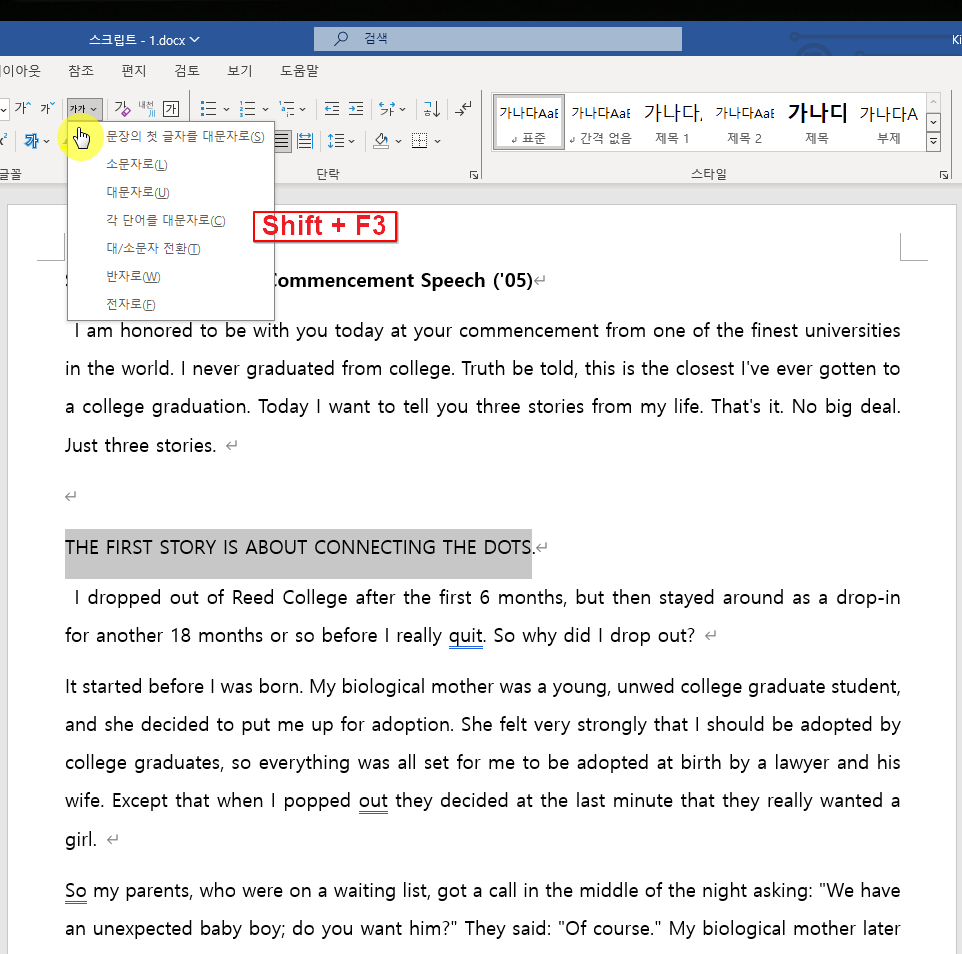Screen dimensions: 962x954
Task: Choose 반자로 half-width option
Action: click(171, 277)
